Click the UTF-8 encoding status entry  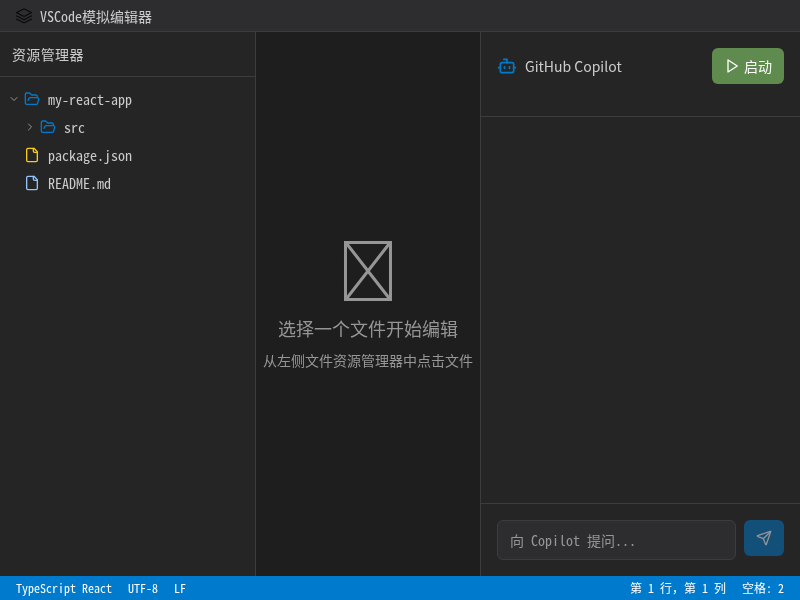click(143, 589)
